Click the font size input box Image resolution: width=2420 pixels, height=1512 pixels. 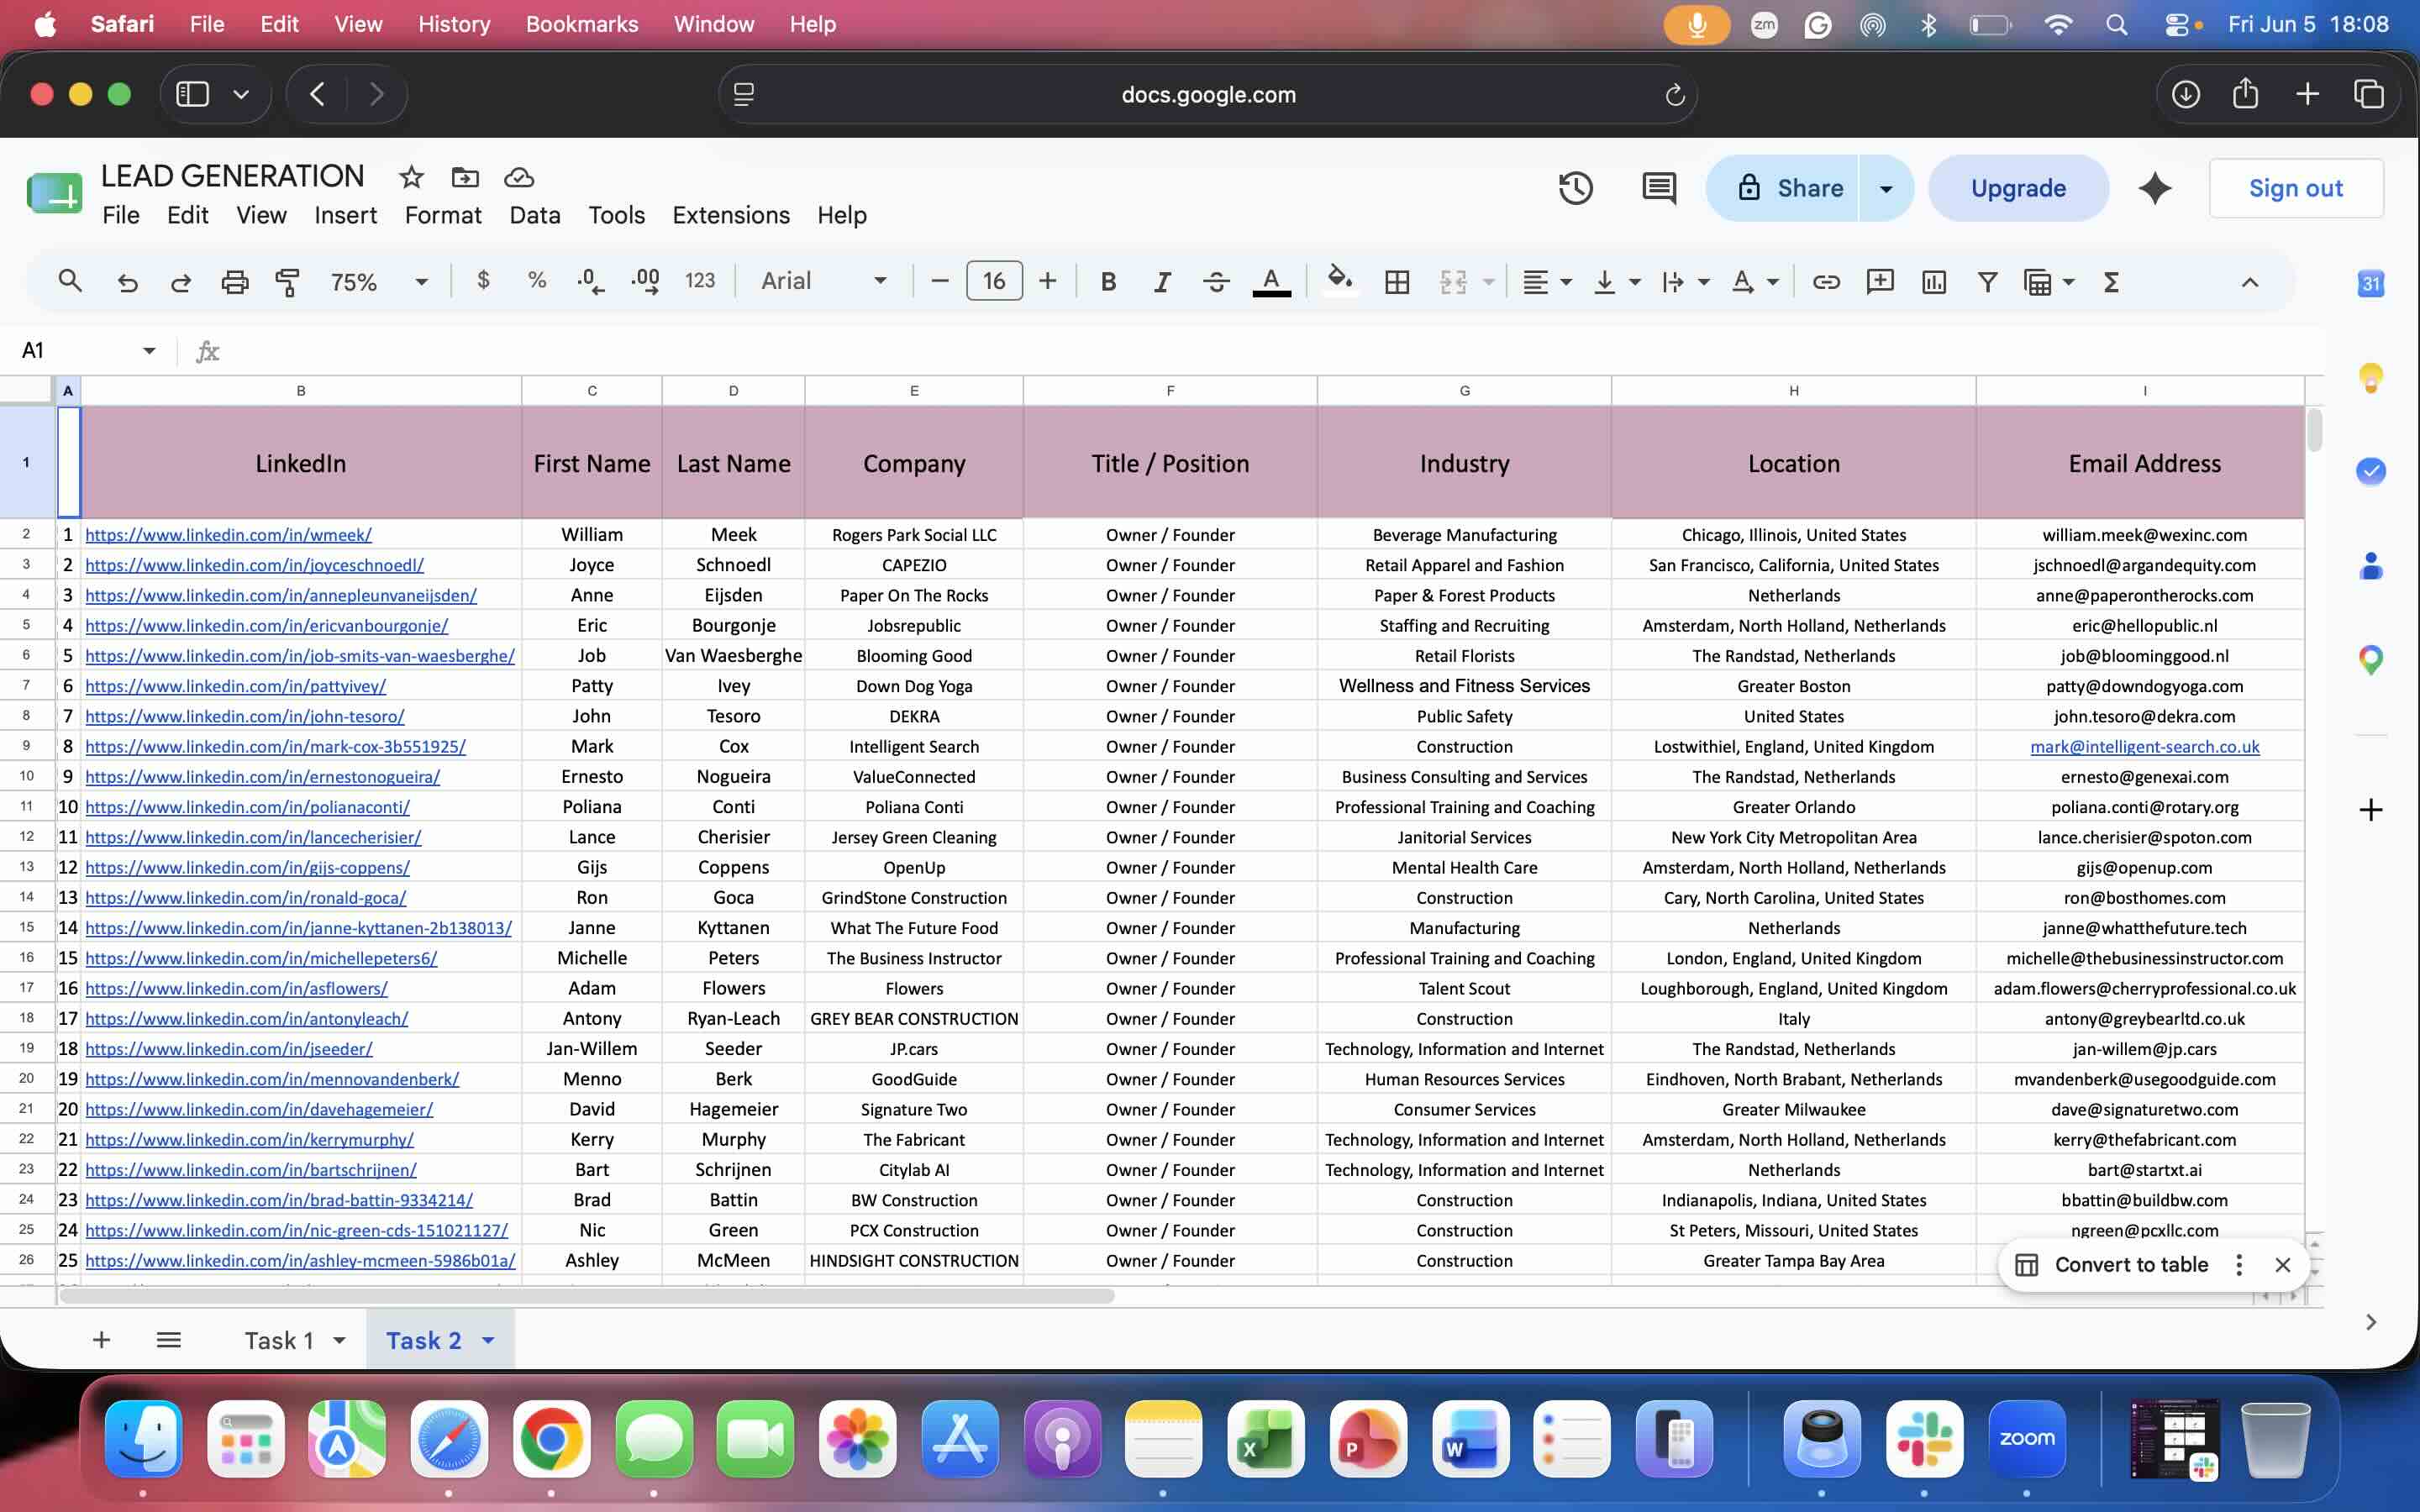click(993, 281)
